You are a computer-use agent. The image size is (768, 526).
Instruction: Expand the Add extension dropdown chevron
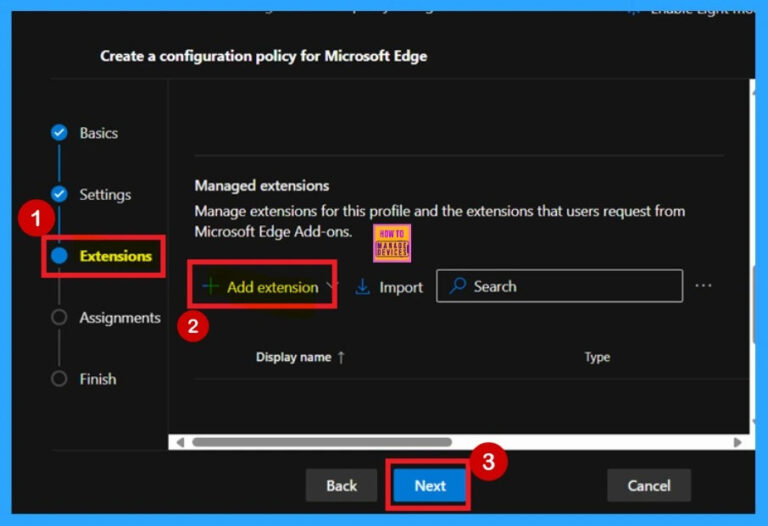pyautogui.click(x=332, y=286)
